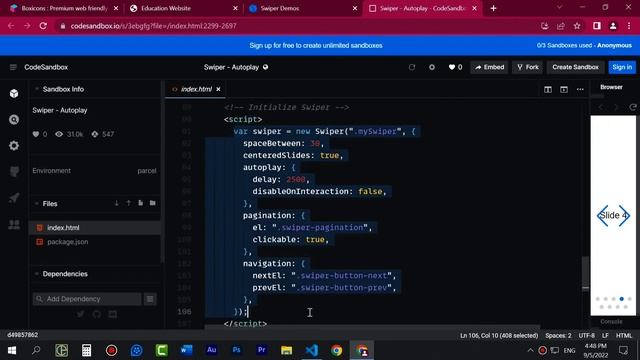
Task: Open package.json in the Files tree
Action: [x=95, y=242]
